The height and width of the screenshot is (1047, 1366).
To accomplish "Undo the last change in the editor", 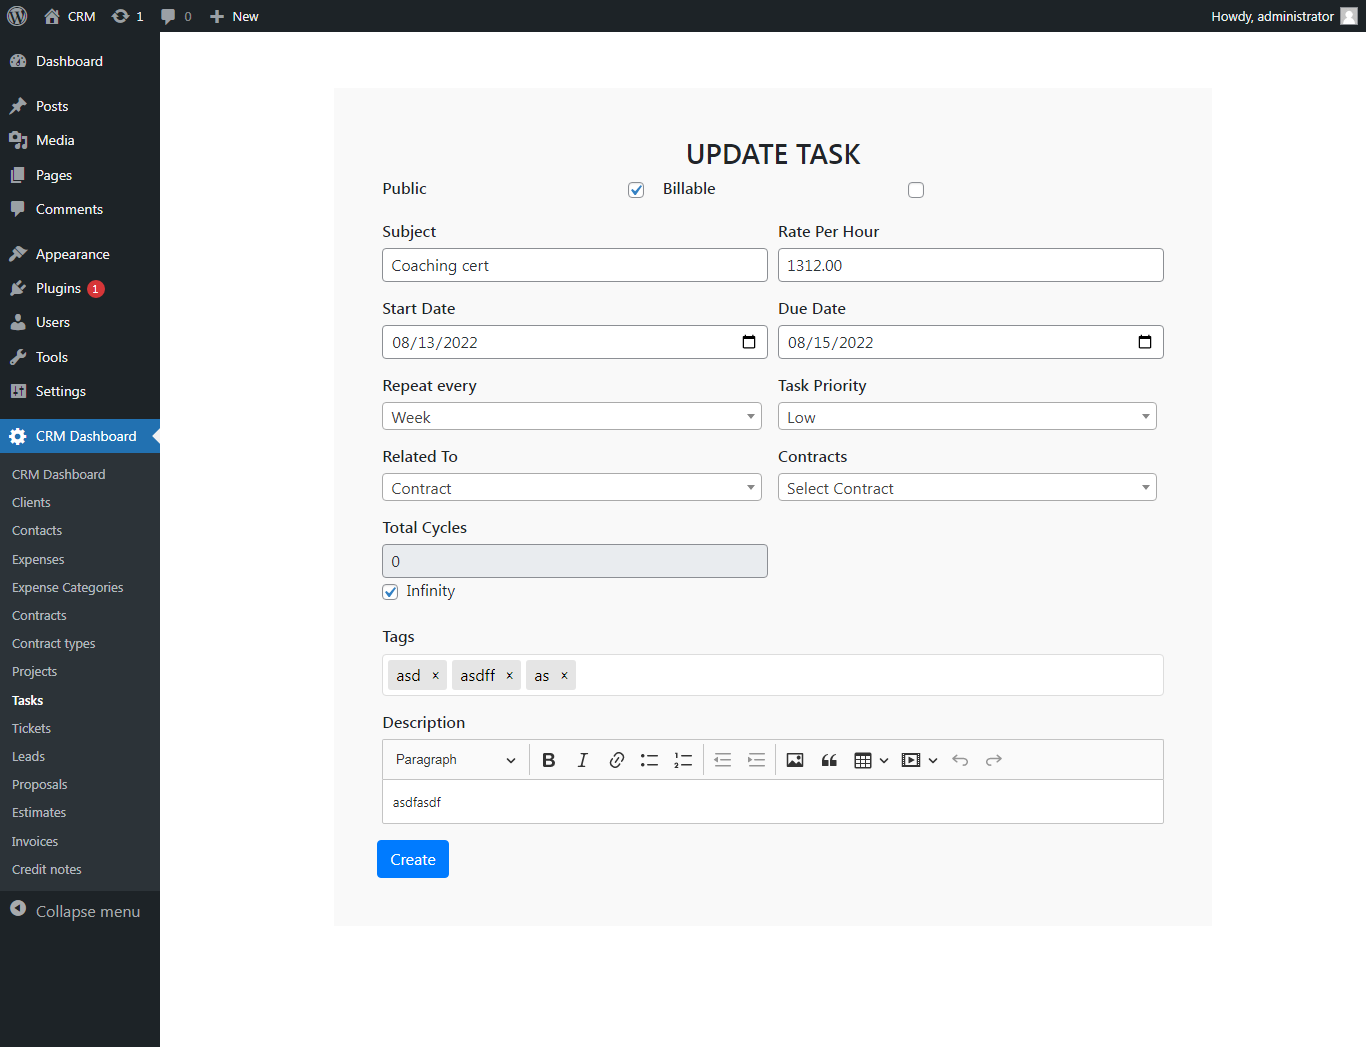I will (960, 759).
